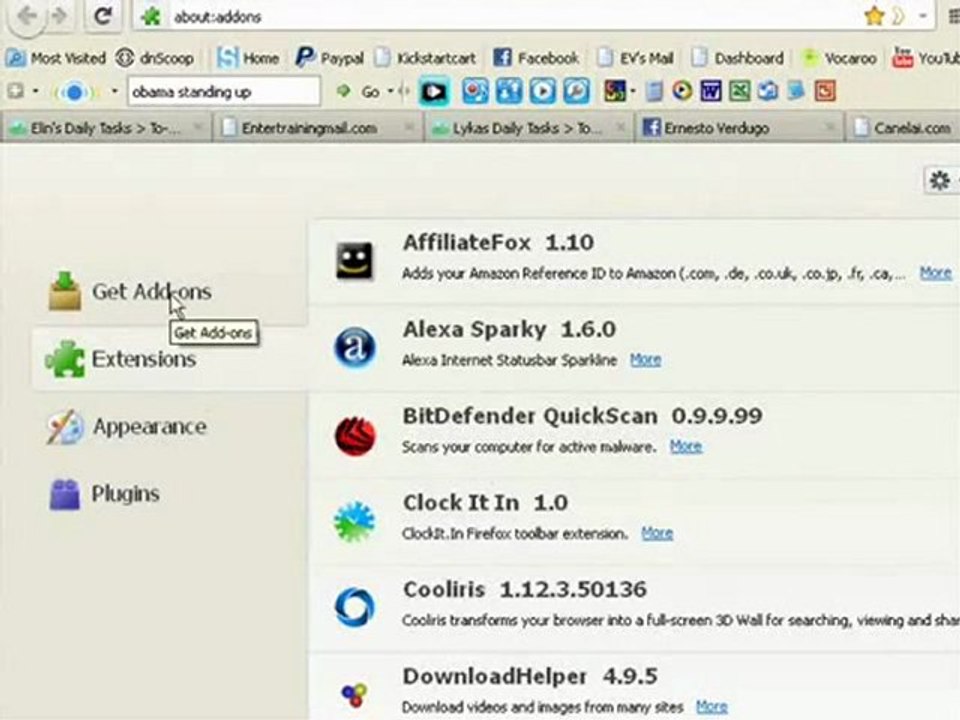The height and width of the screenshot is (720, 960).
Task: Switch to Elin's Daily Tasks tab
Action: click(x=105, y=129)
